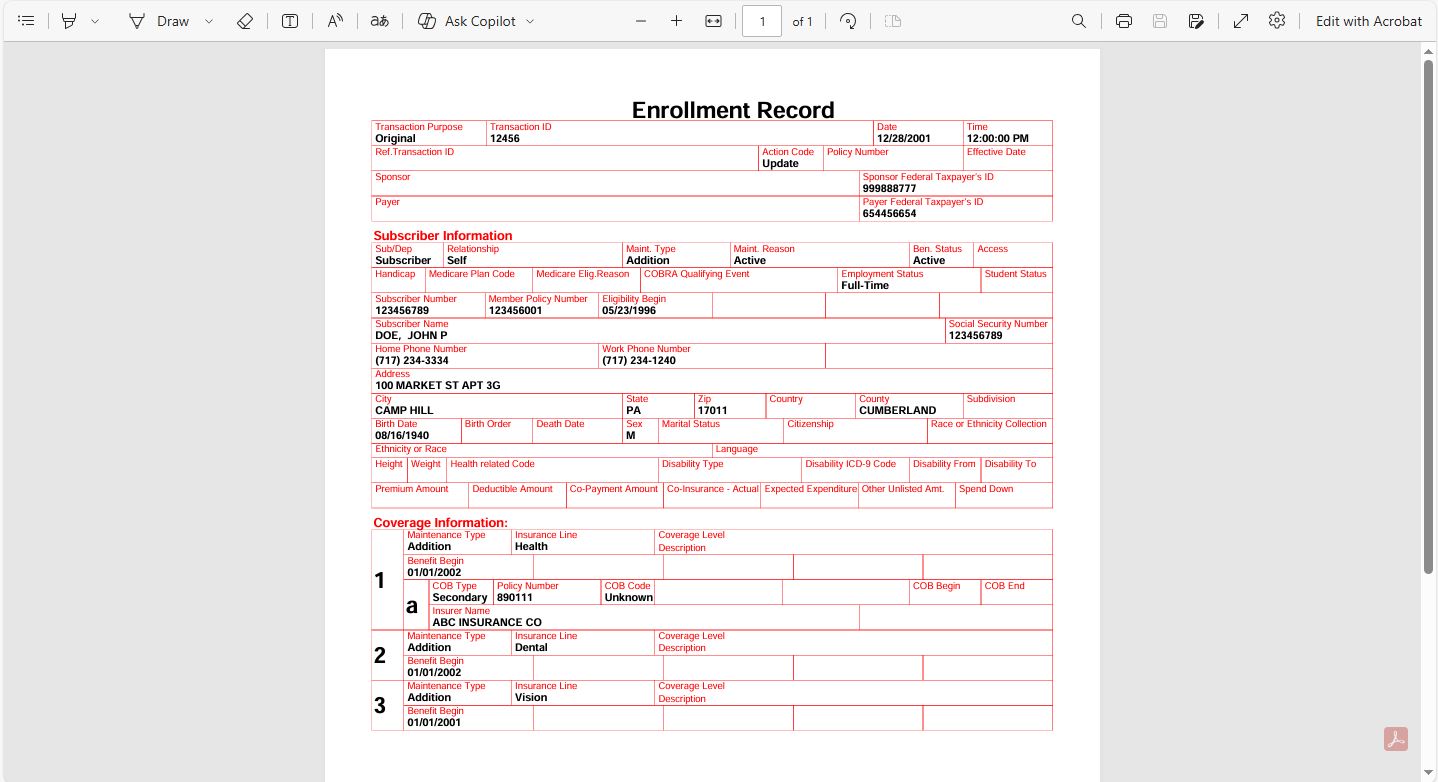Click insurance line Vision
Viewport: 1438px width, 782px height.
[x=531, y=698]
